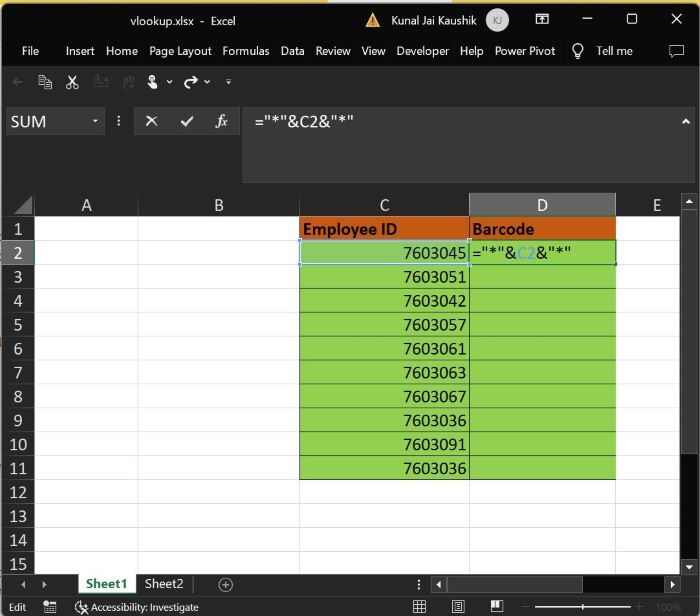The image size is (700, 616).
Task: Confirm the formula with the Enter checkmark
Action: [x=186, y=121]
